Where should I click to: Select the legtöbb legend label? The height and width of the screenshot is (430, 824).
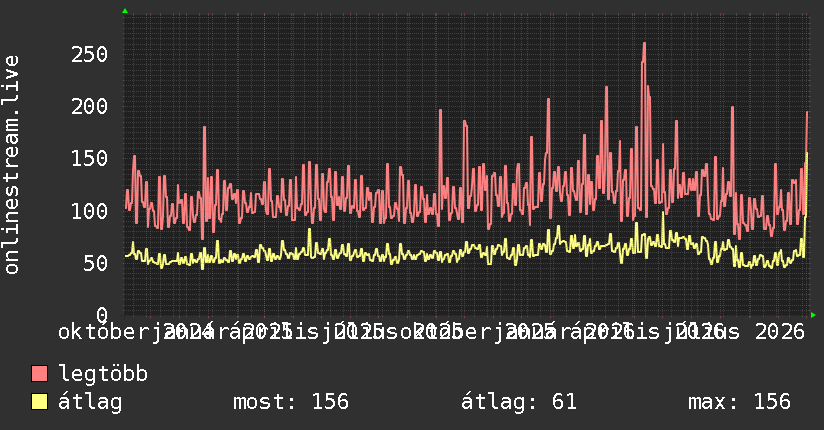tap(103, 374)
